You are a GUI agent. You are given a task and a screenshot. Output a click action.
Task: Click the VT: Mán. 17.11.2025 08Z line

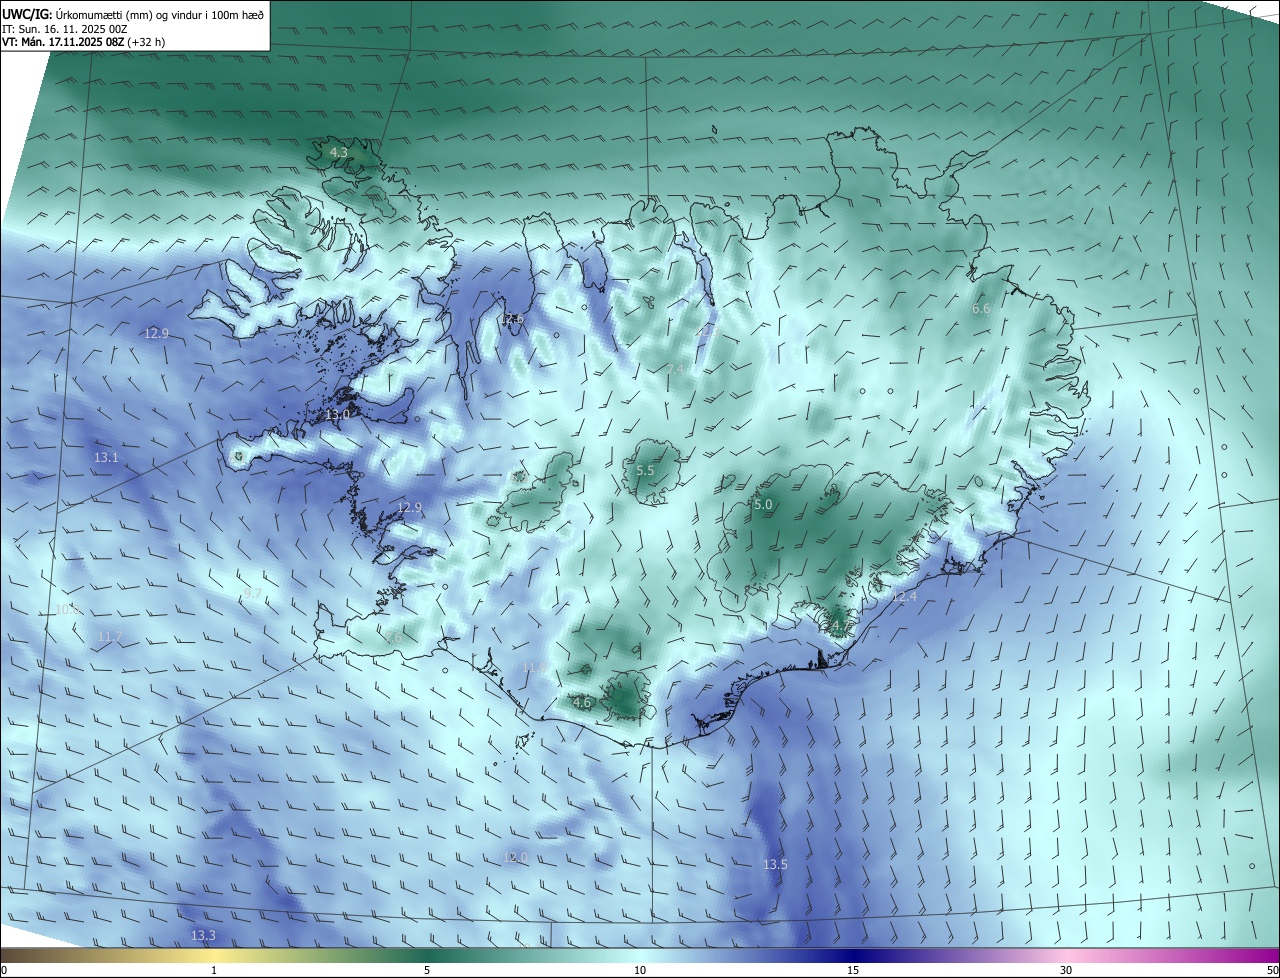pyautogui.click(x=83, y=42)
